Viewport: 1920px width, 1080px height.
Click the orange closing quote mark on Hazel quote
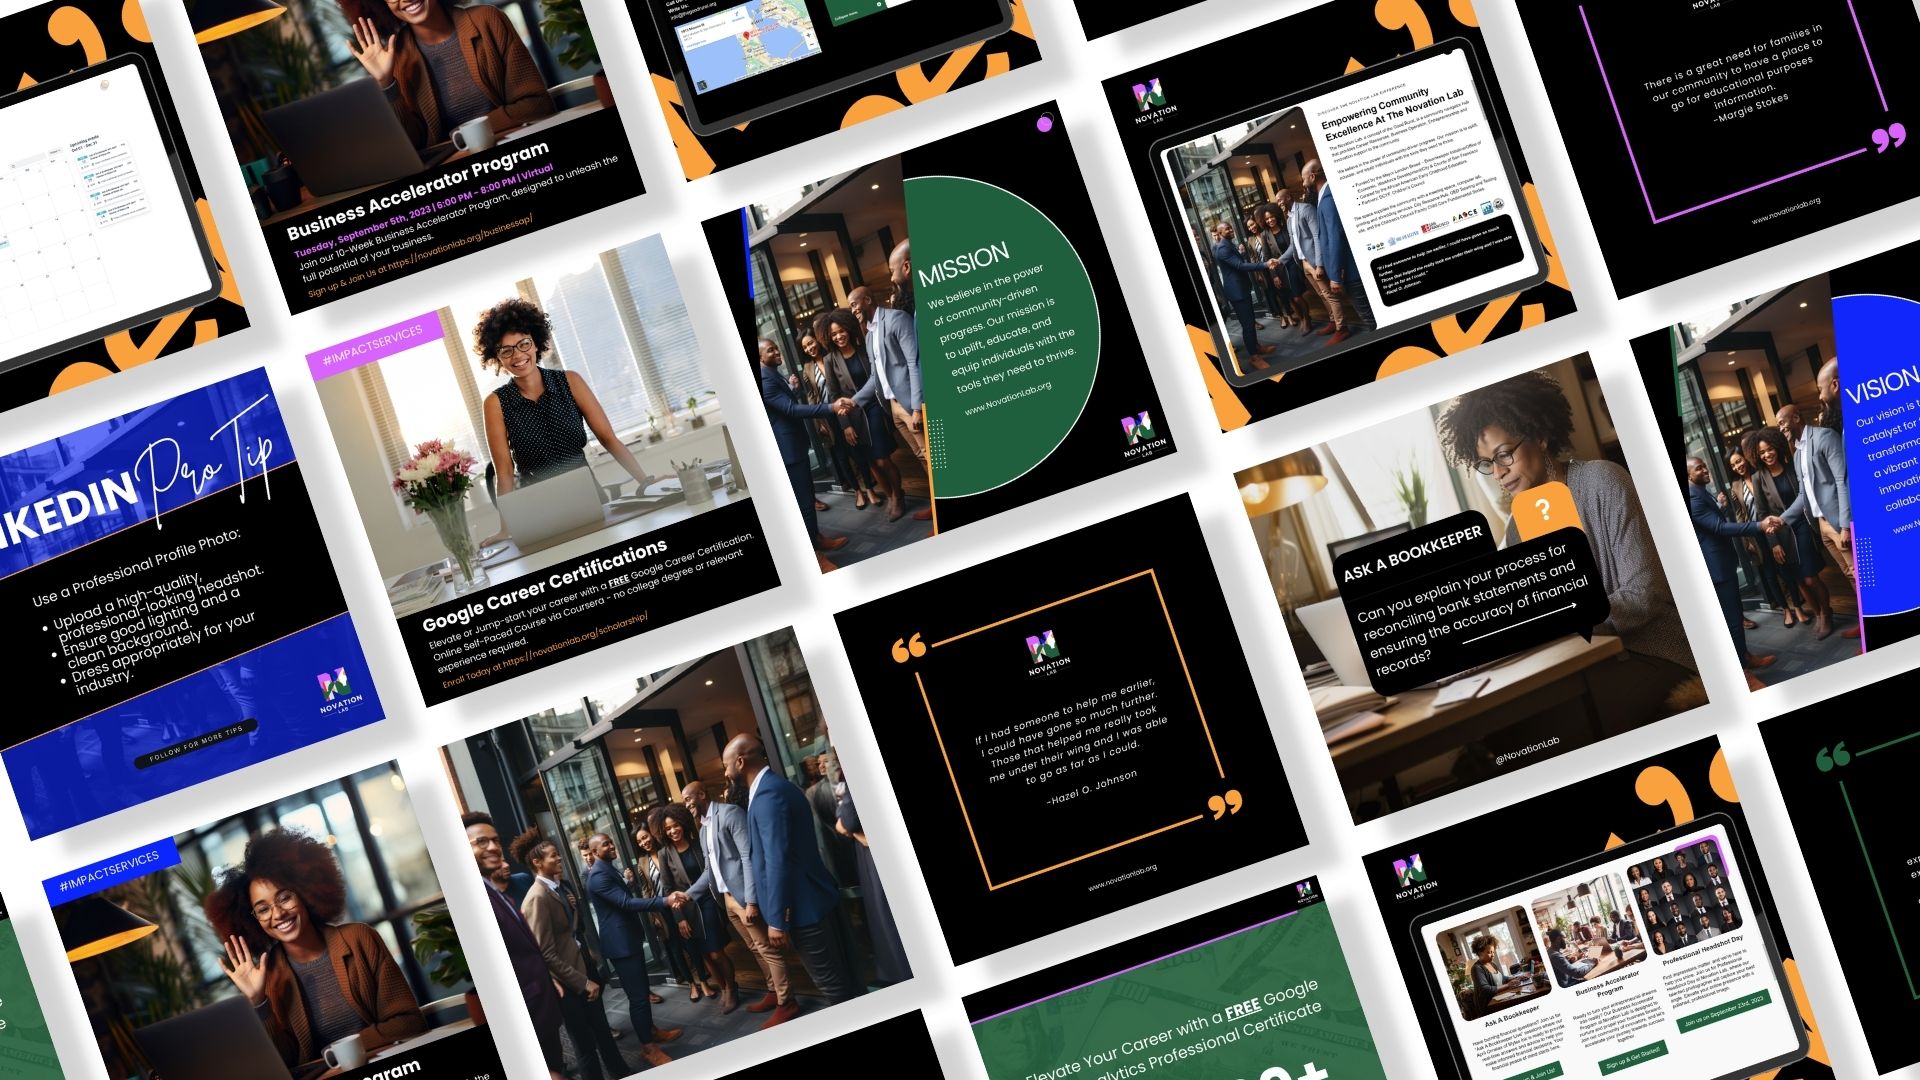(x=1225, y=803)
